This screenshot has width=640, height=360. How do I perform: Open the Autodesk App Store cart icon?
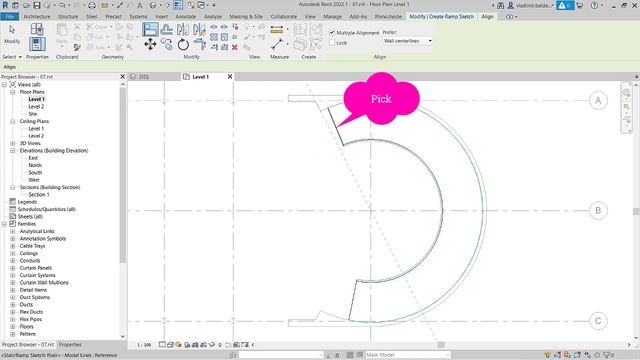[x=580, y=5]
